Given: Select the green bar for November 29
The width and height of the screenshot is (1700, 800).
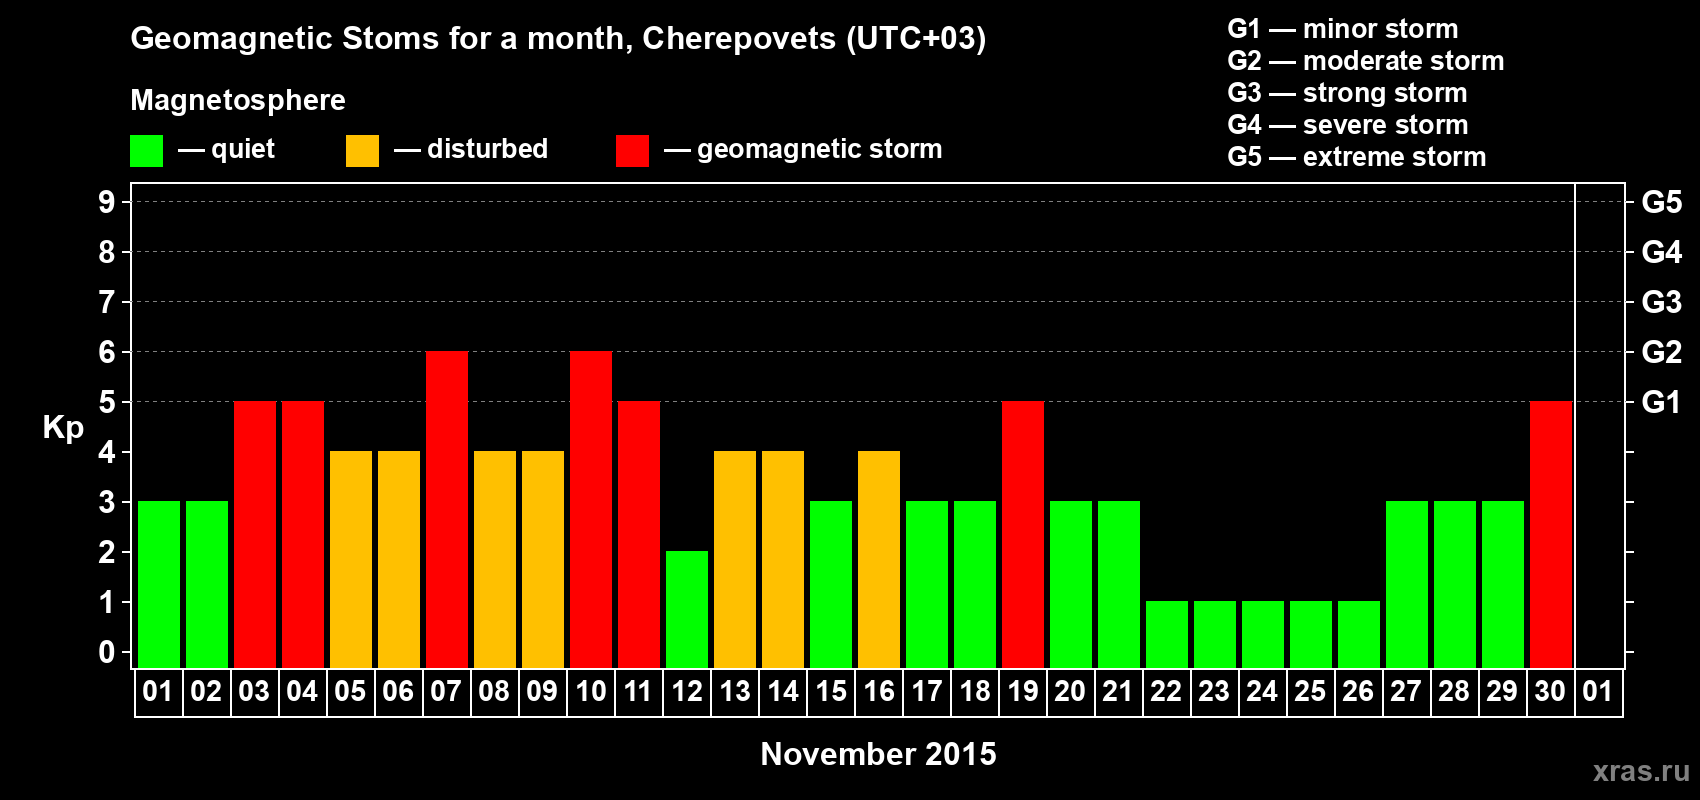Looking at the screenshot, I should [x=1503, y=584].
